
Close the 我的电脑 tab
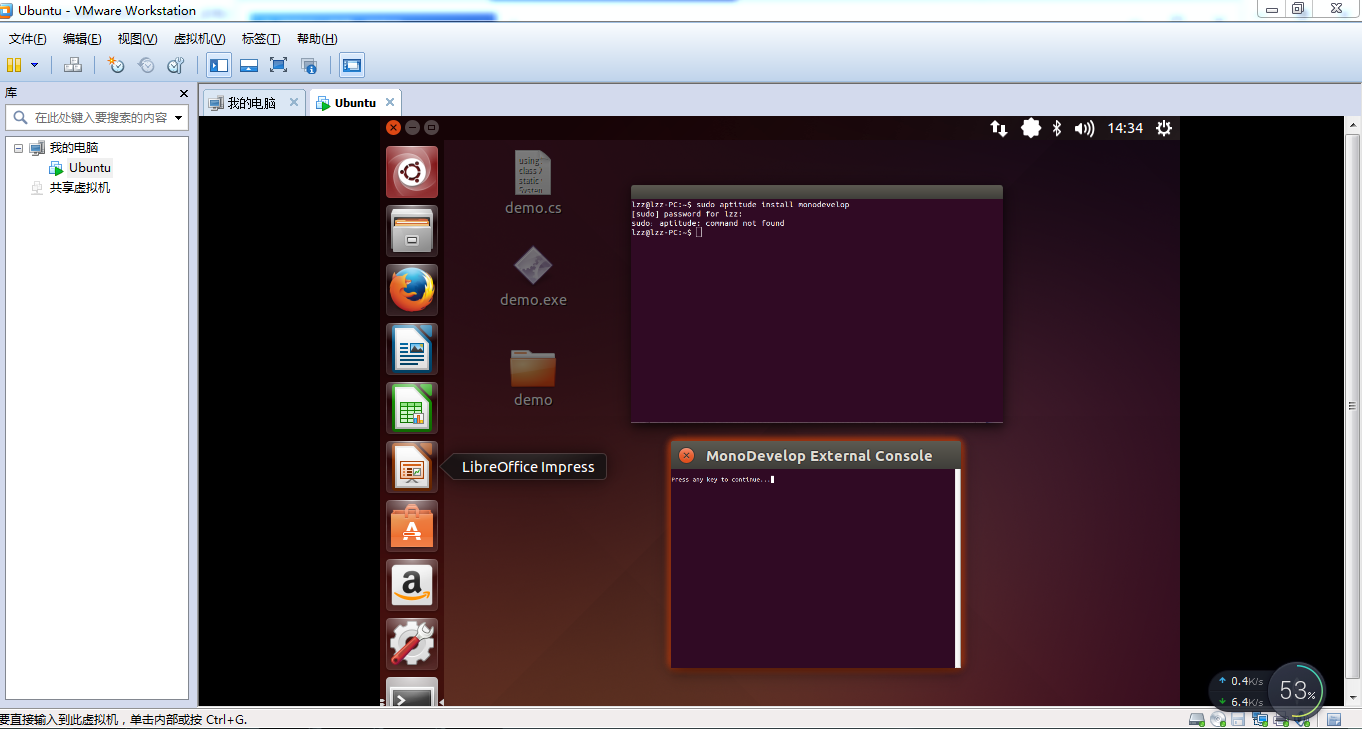pyautogui.click(x=294, y=102)
